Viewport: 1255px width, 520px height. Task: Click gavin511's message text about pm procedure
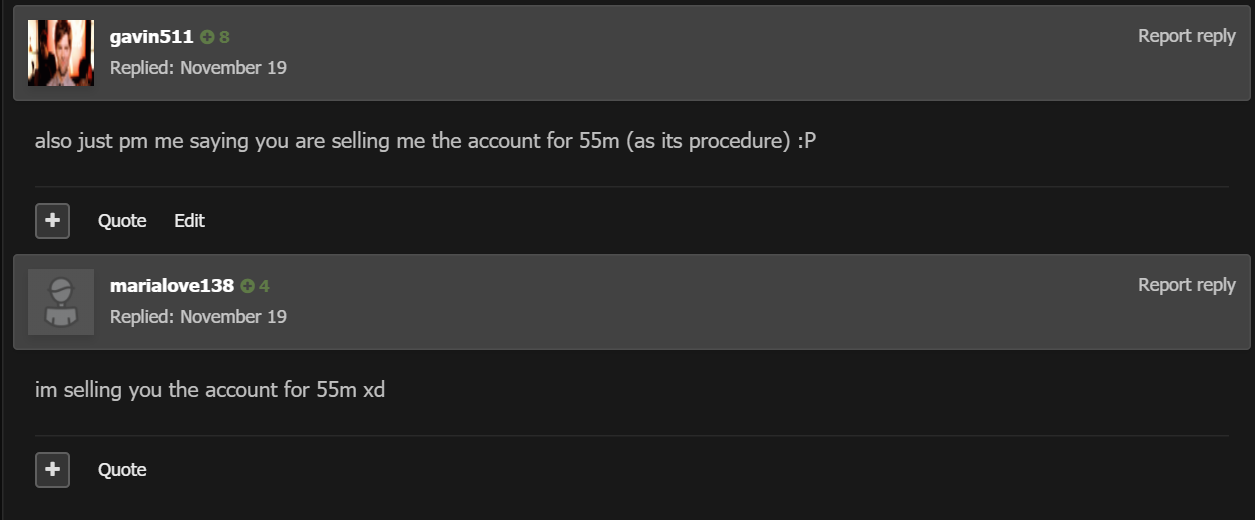point(425,141)
